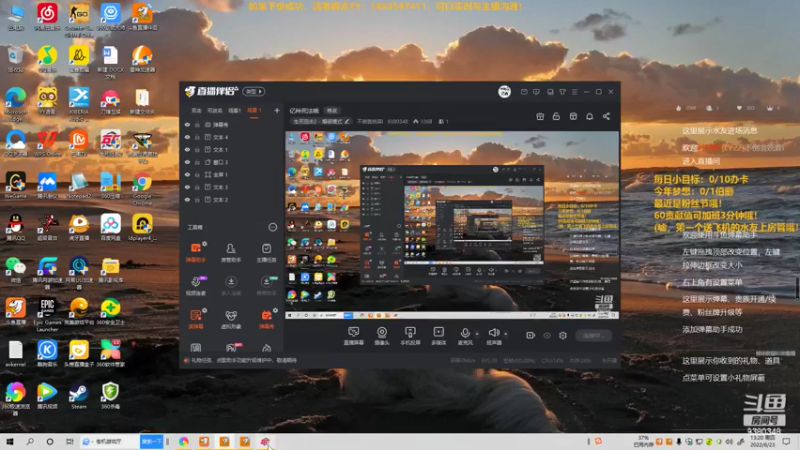Open the Steam desktop shortcut
This screenshot has height=450, width=800.
click(x=79, y=396)
